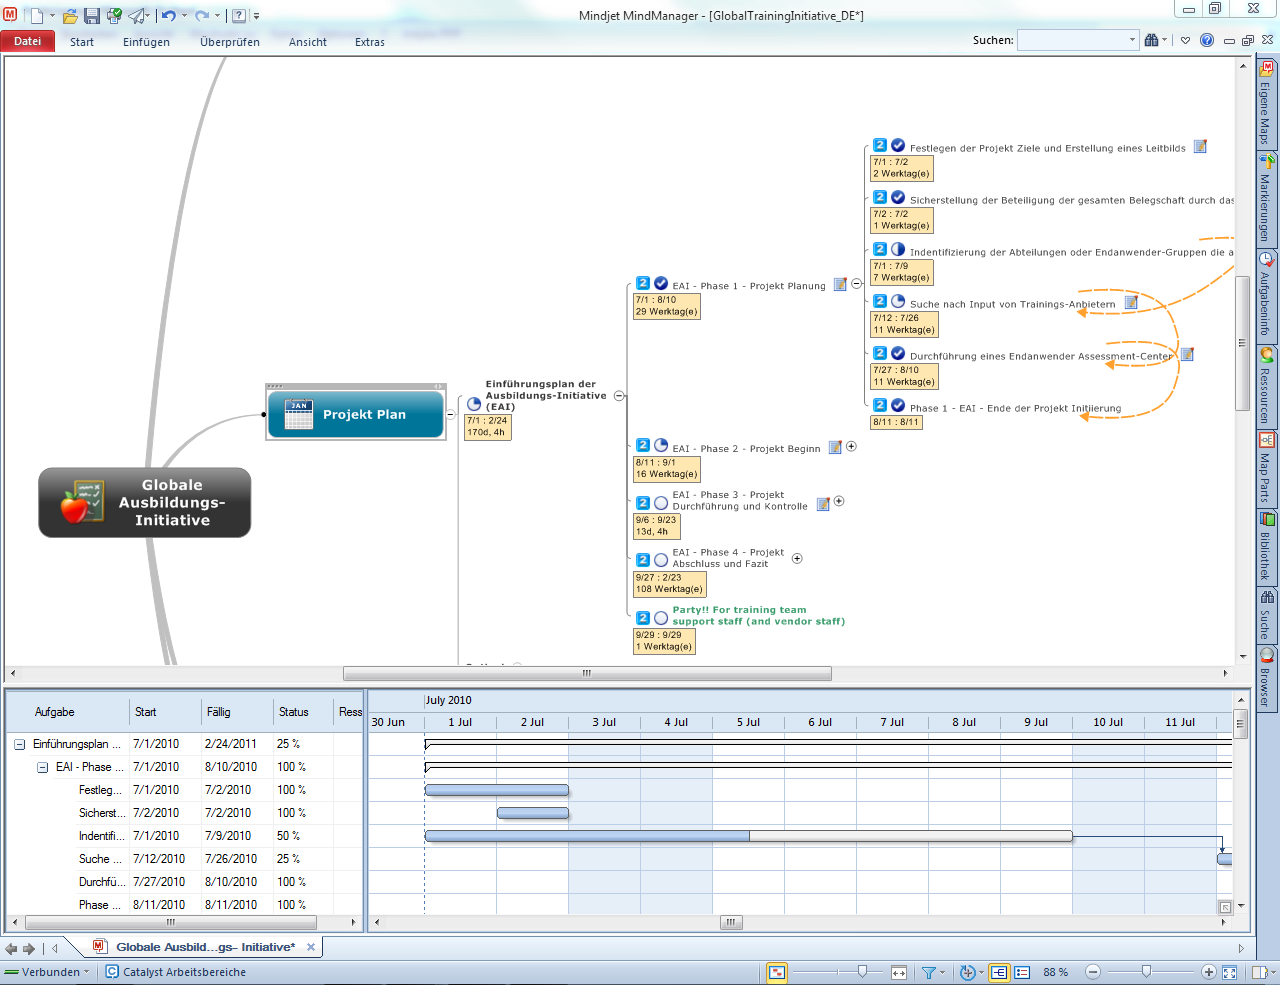Click Catalyst Arbeitsbereiche in status bar
The image size is (1281, 985).
[176, 972]
